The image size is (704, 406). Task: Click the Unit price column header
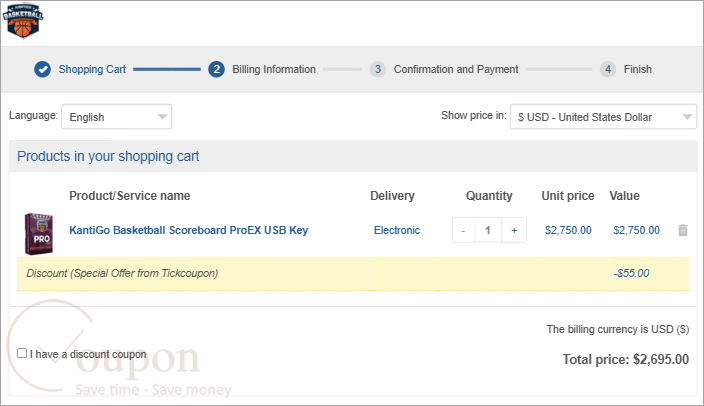(x=568, y=196)
